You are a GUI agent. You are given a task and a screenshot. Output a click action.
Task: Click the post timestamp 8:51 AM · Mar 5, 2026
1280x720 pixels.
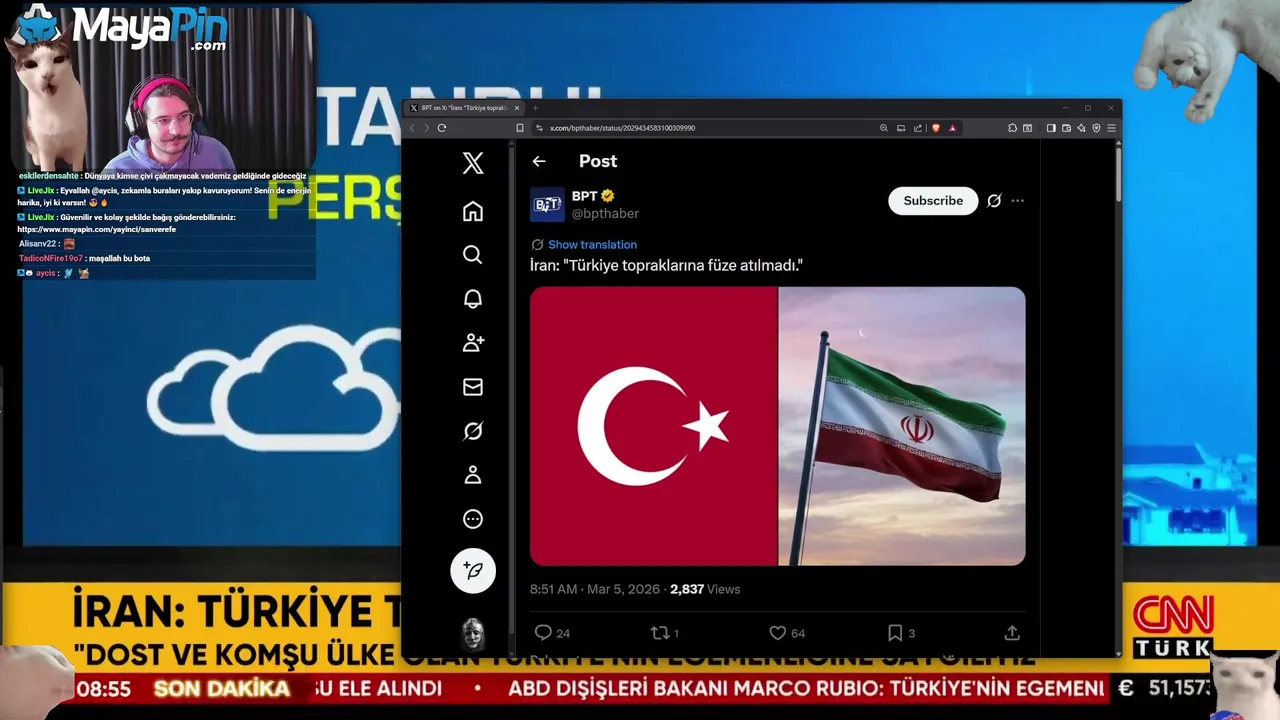pyautogui.click(x=594, y=590)
